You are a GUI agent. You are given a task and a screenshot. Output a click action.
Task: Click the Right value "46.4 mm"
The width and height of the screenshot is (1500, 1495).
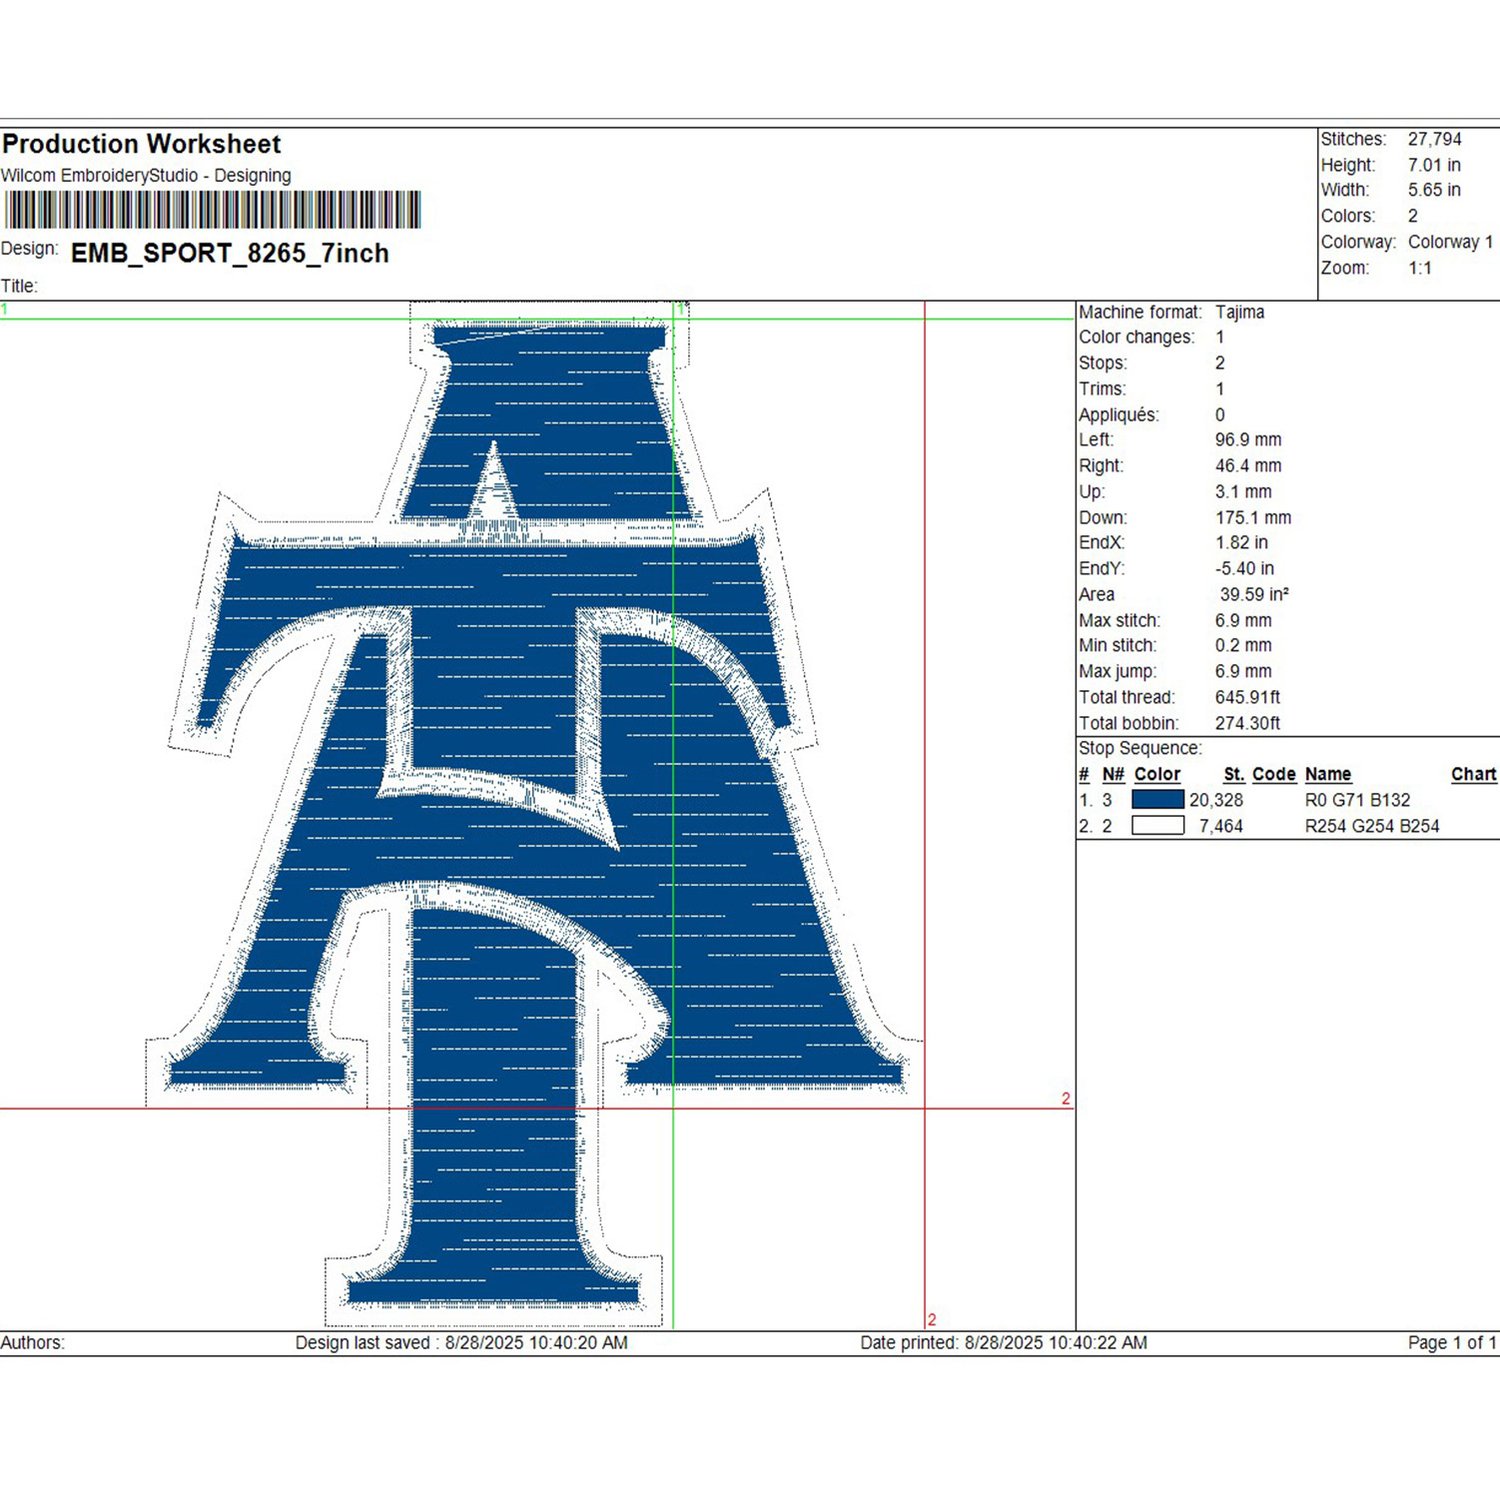[1248, 466]
